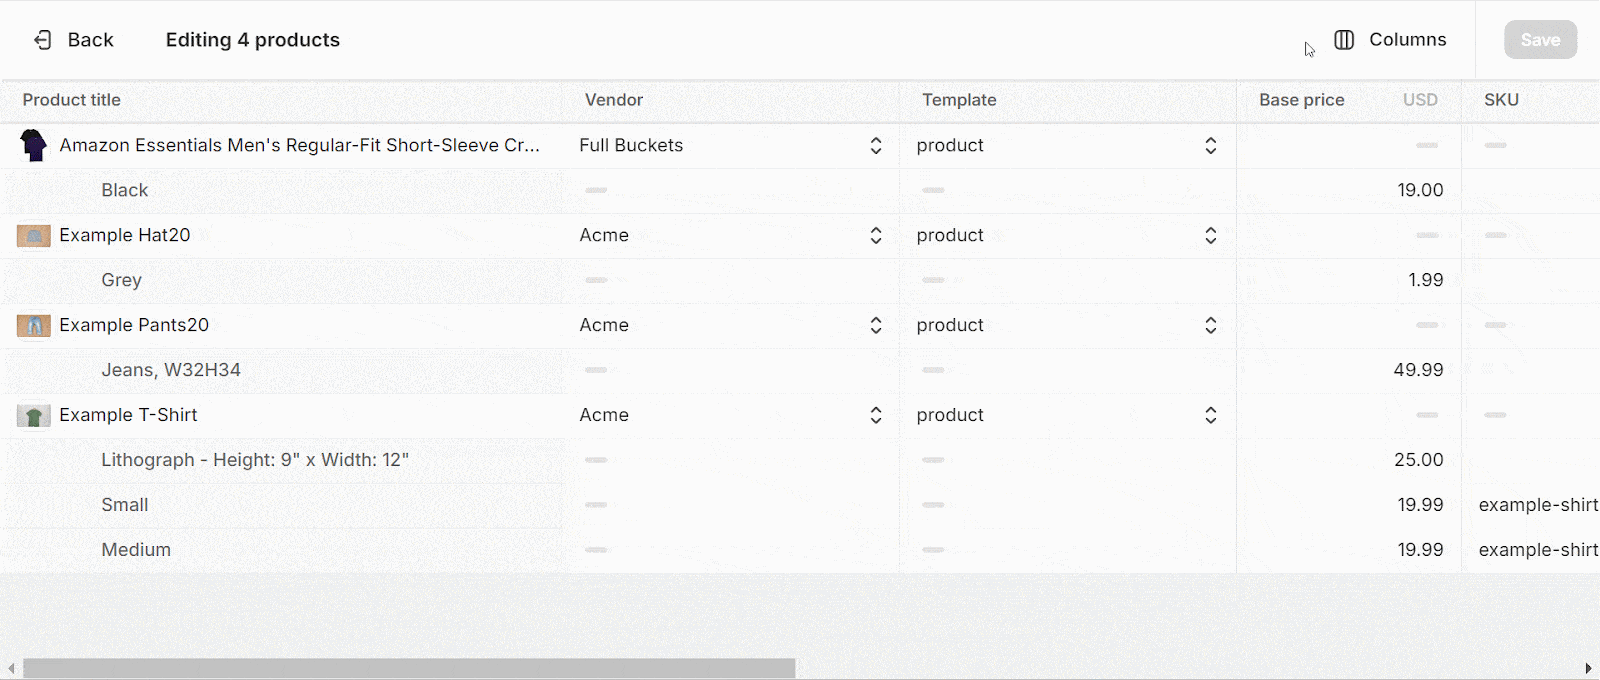Click the Vendor column header
The height and width of the screenshot is (680, 1600).
(x=614, y=100)
